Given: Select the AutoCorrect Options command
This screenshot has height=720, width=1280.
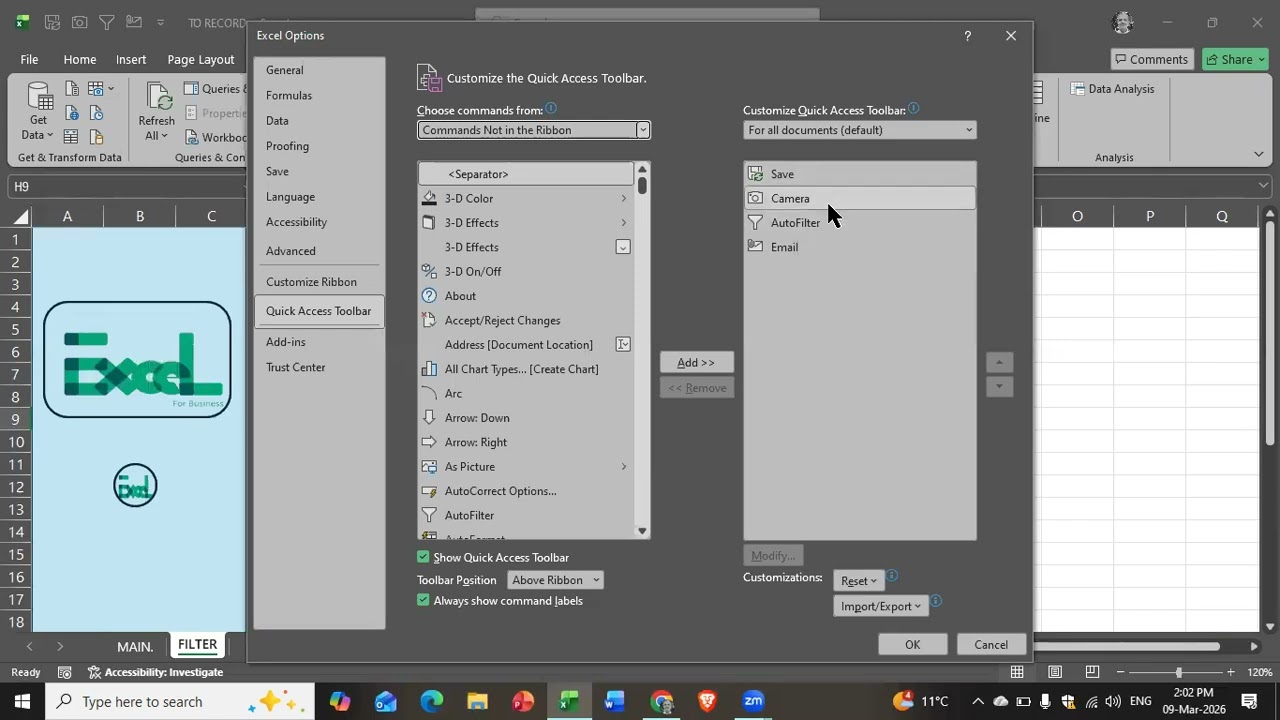Looking at the screenshot, I should click(526, 491).
